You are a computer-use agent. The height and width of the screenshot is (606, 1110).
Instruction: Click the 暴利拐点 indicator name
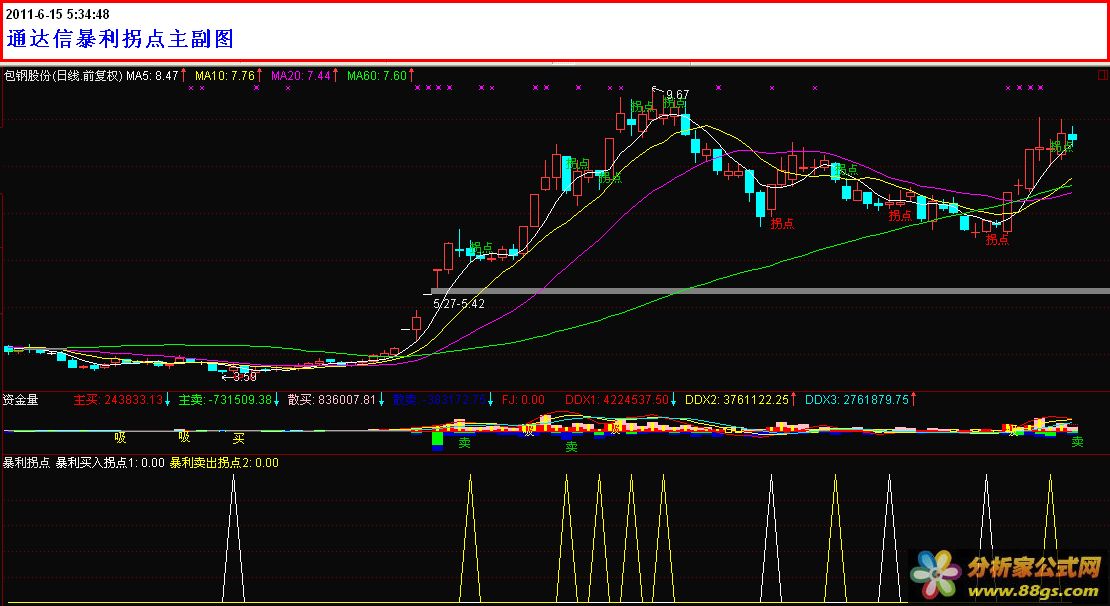coord(26,463)
